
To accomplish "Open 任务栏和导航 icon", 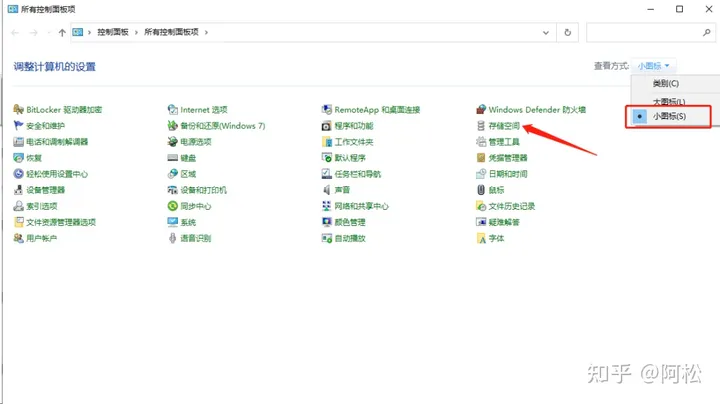I will (x=326, y=174).
